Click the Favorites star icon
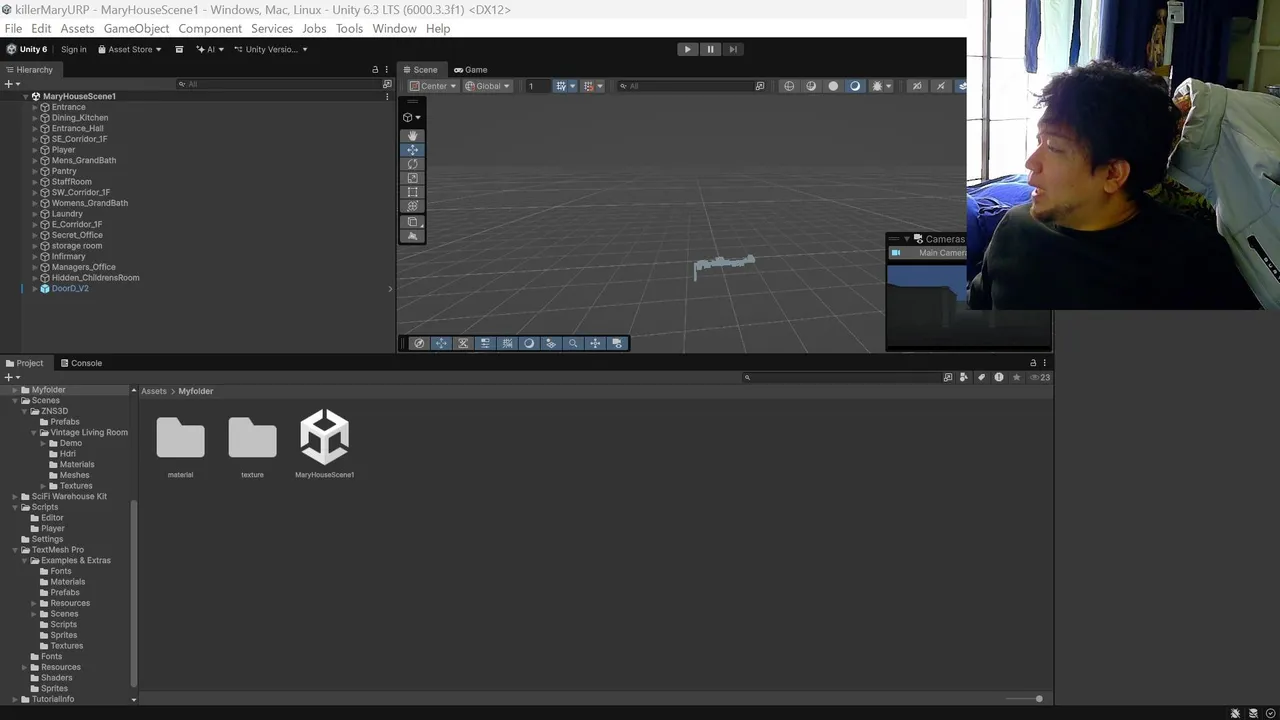1280x720 pixels. [1016, 377]
